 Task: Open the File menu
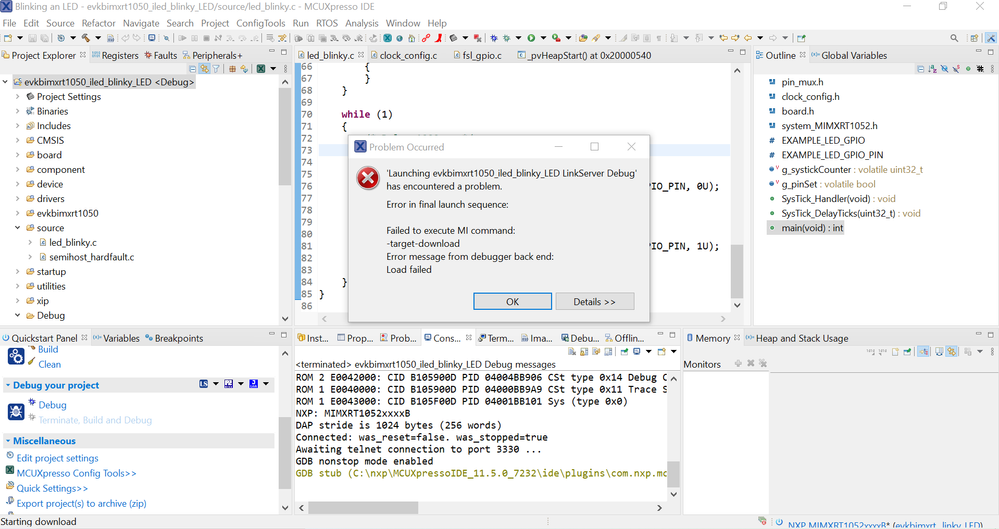10,23
